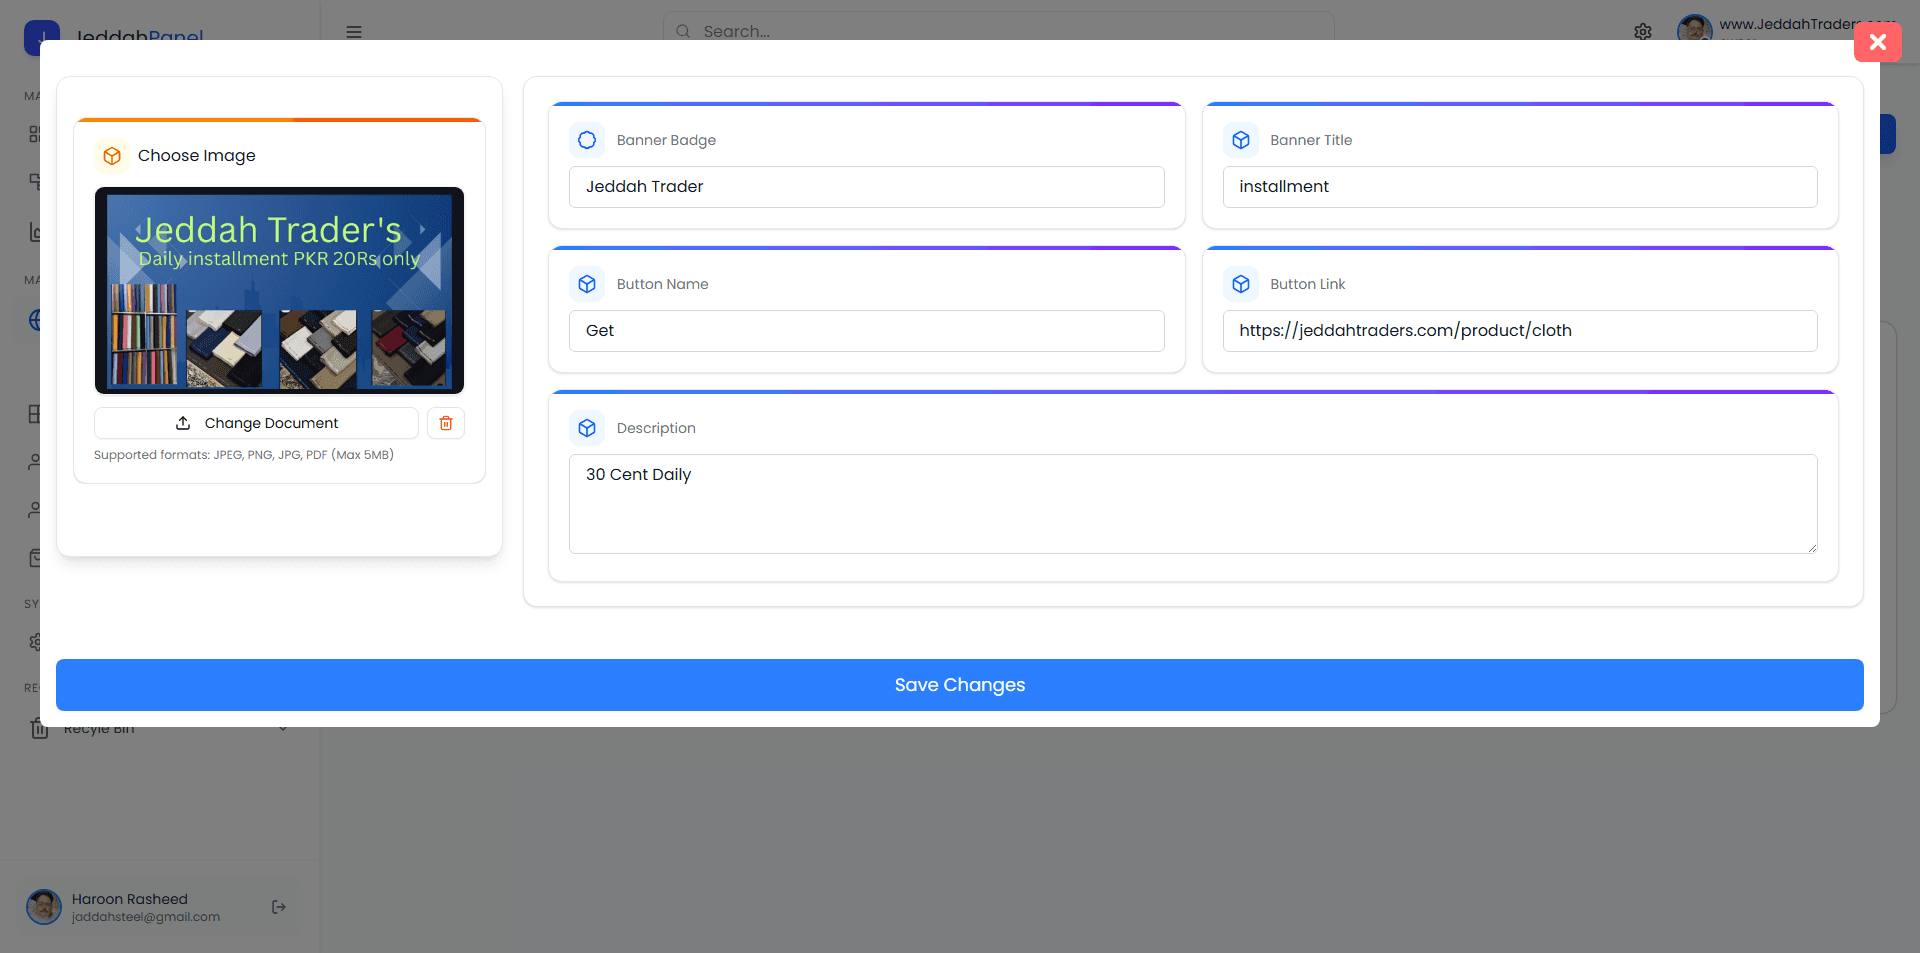Click the Choose Image box icon

point(112,156)
